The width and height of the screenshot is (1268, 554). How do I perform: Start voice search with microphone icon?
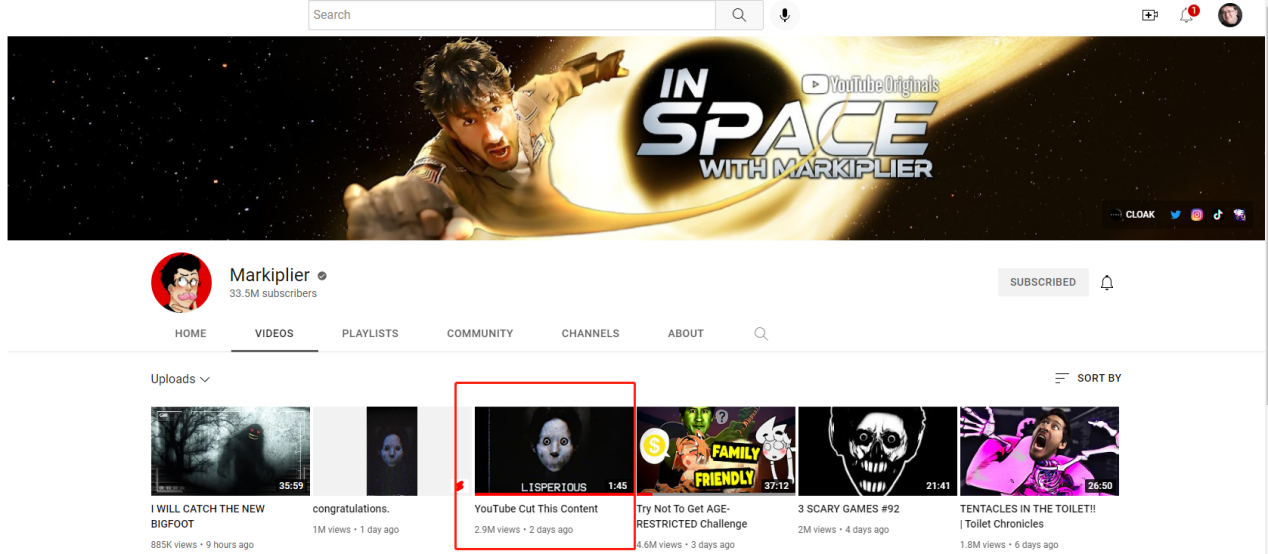pos(785,15)
